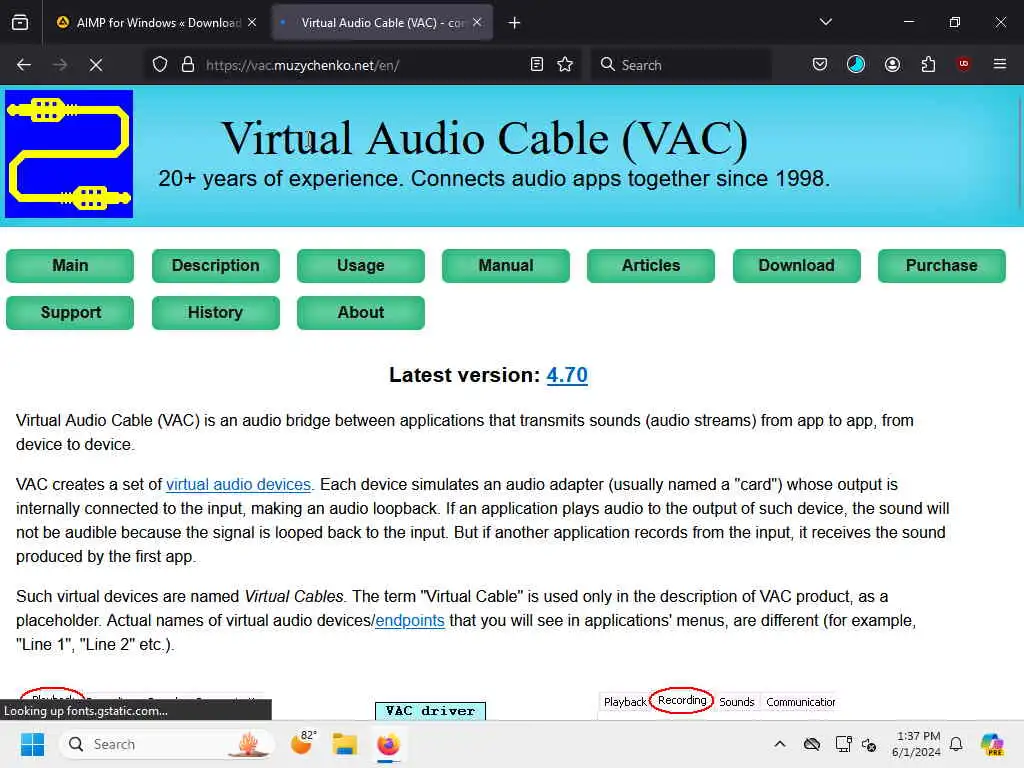Stop loading the page
The height and width of the screenshot is (768, 1024).
pos(96,65)
